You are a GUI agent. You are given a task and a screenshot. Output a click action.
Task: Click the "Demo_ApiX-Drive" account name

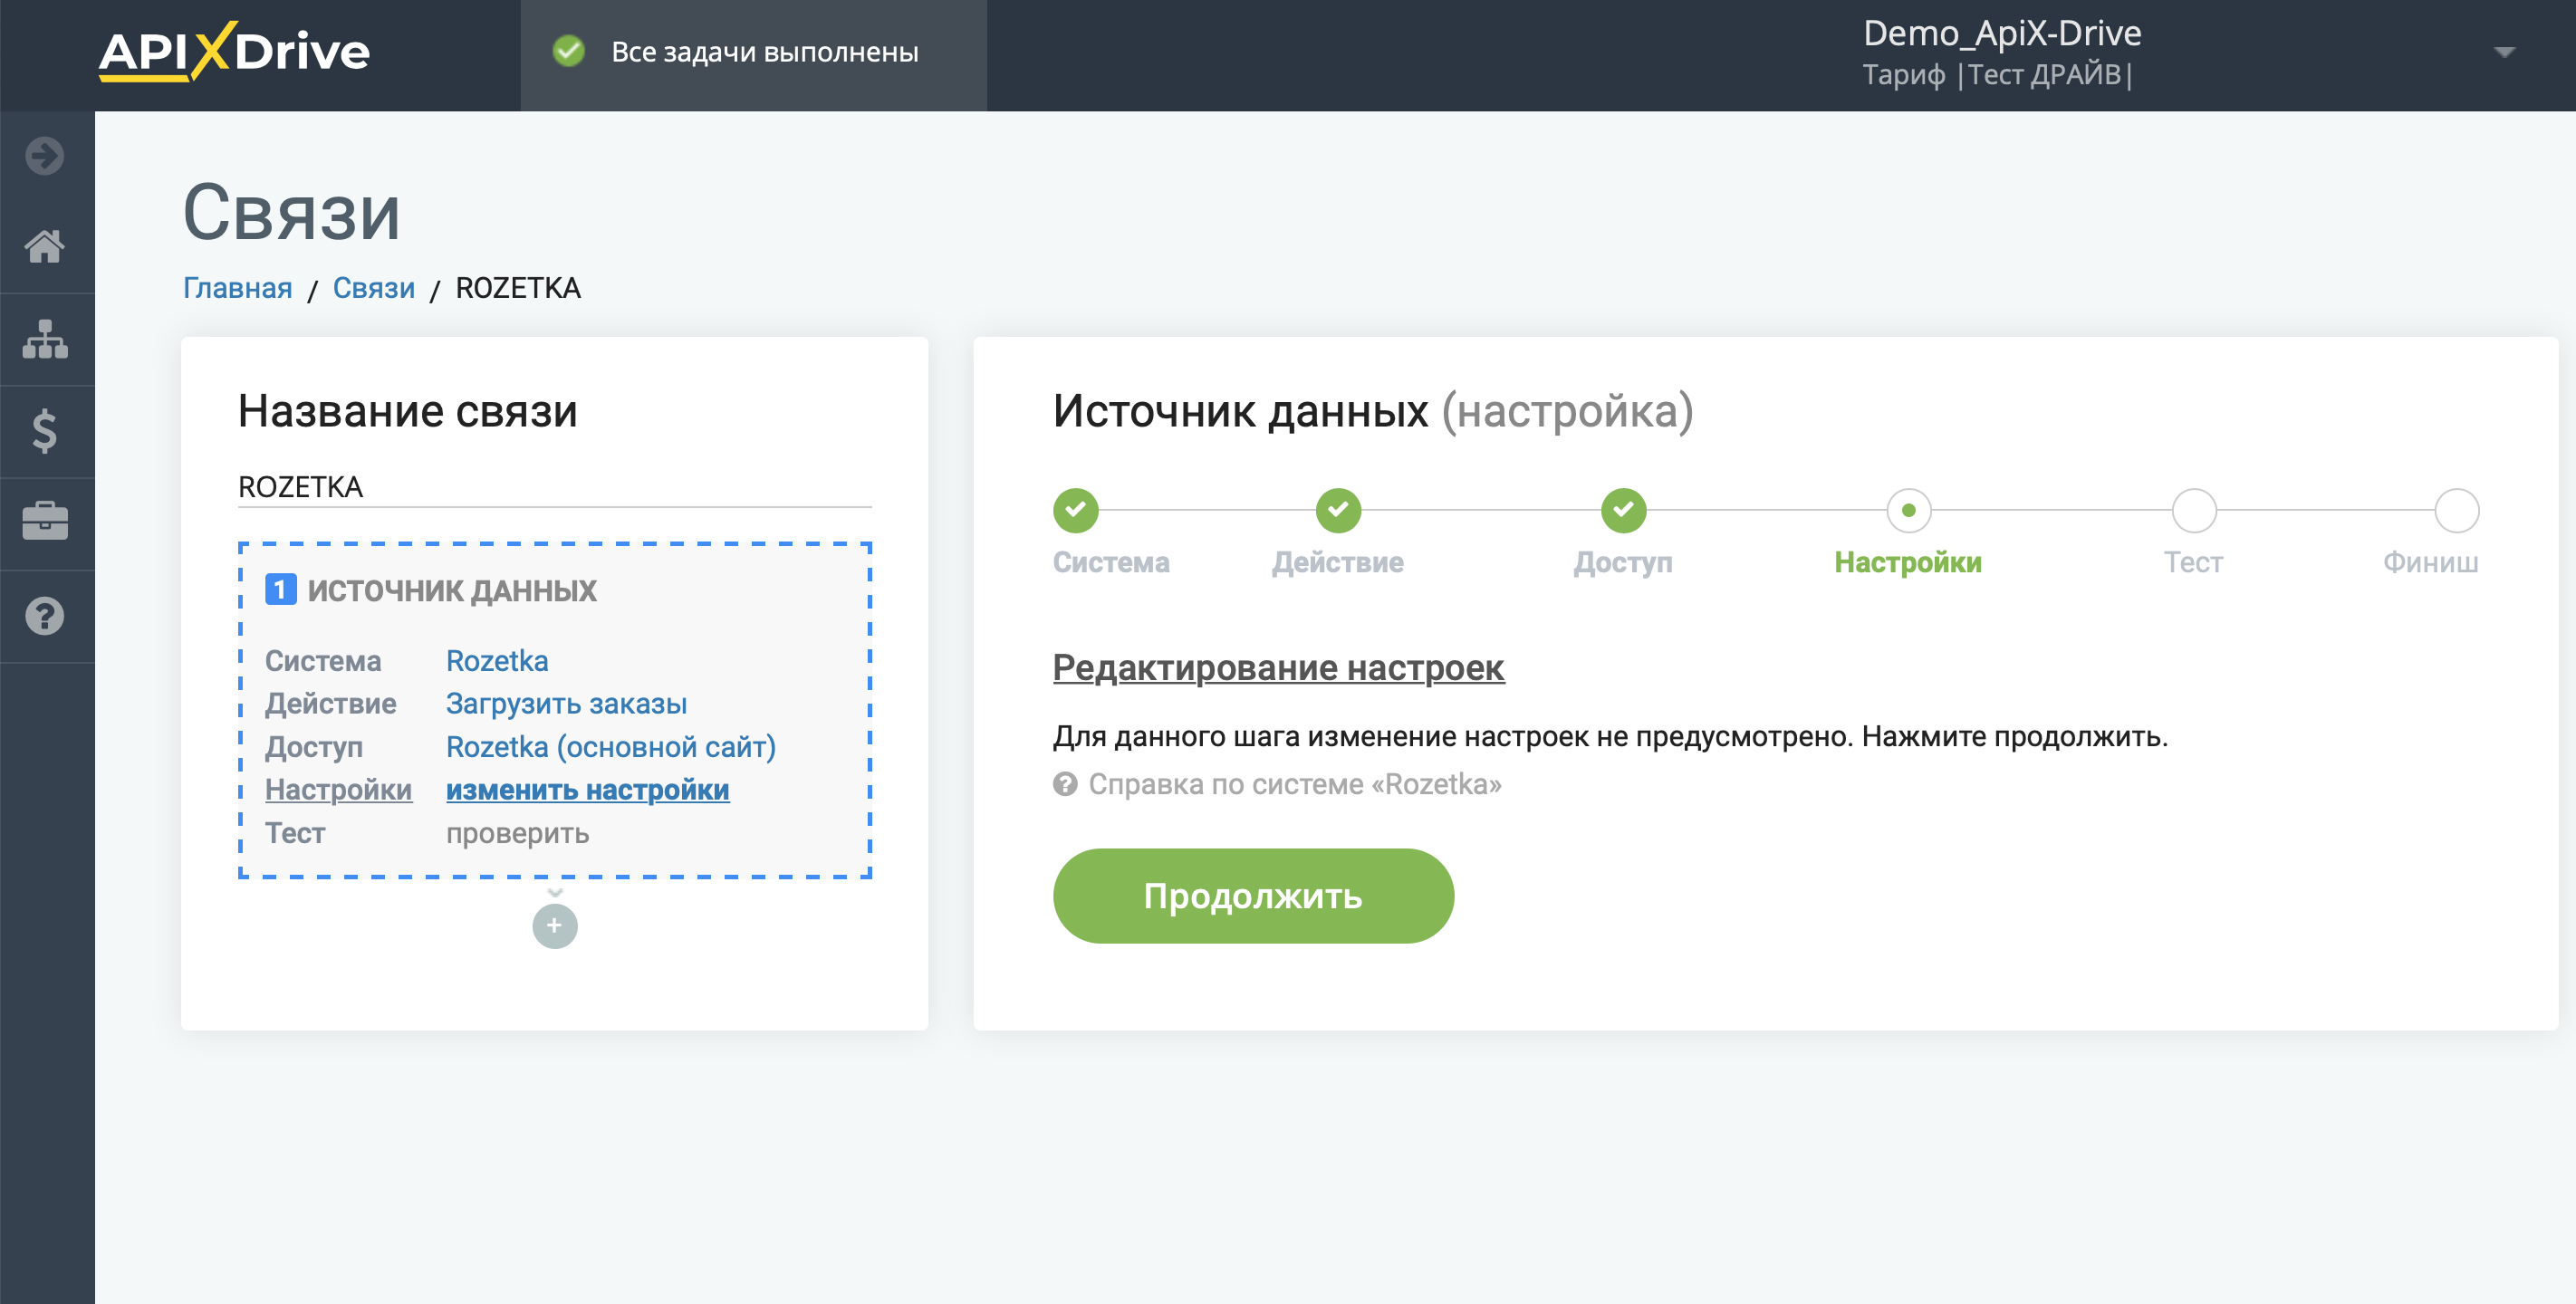pyautogui.click(x=2002, y=33)
